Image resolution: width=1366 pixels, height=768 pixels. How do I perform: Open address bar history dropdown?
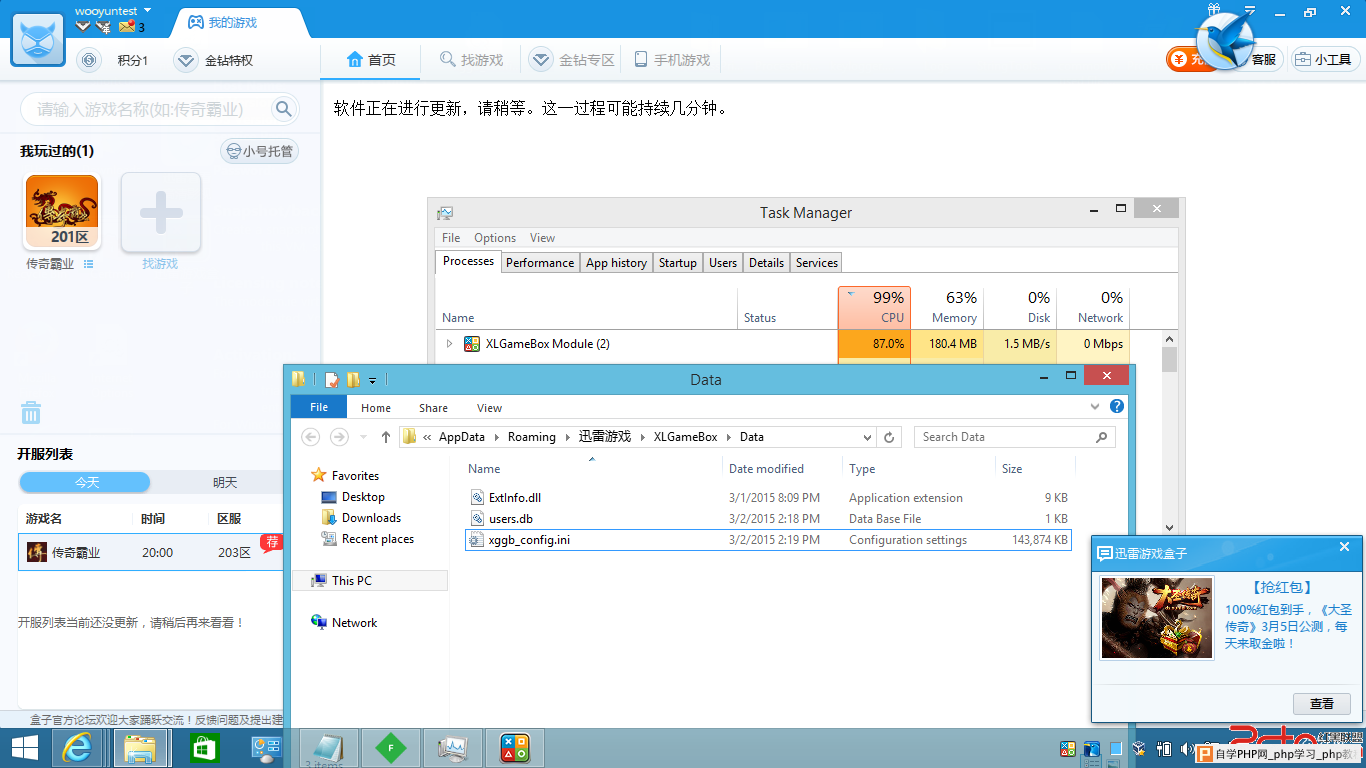867,437
